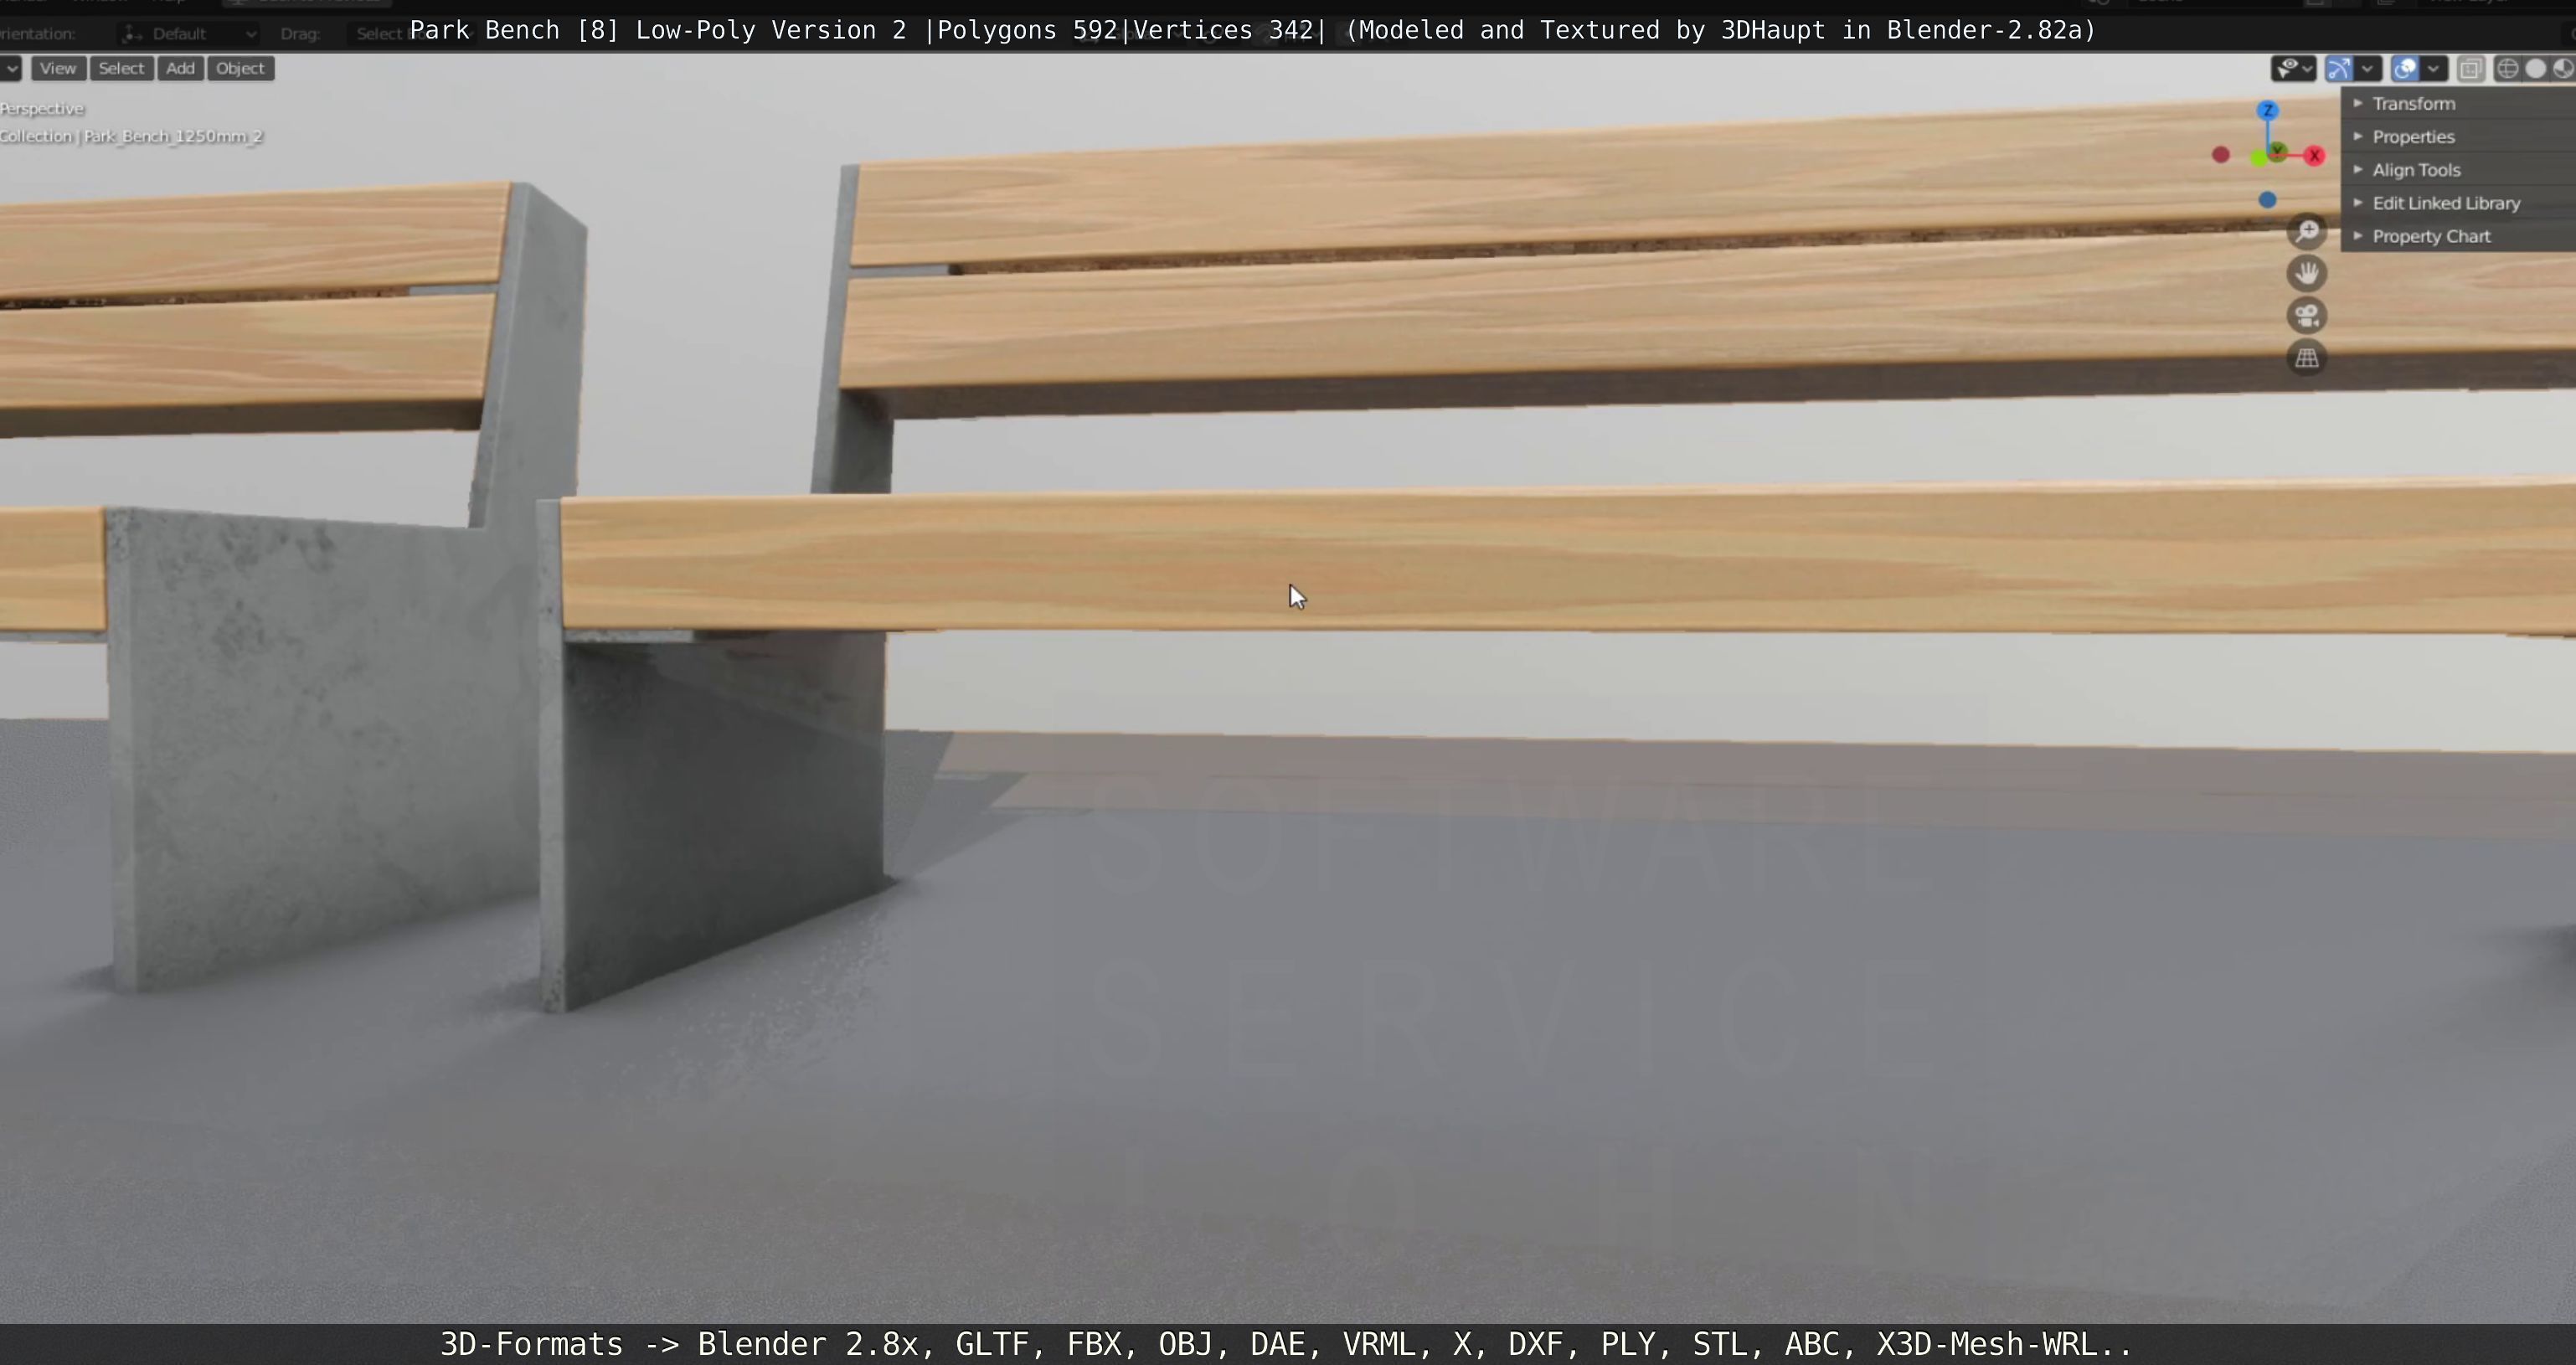The width and height of the screenshot is (2576, 1365).
Task: Click the Perspective view label
Action: pyautogui.click(x=42, y=108)
